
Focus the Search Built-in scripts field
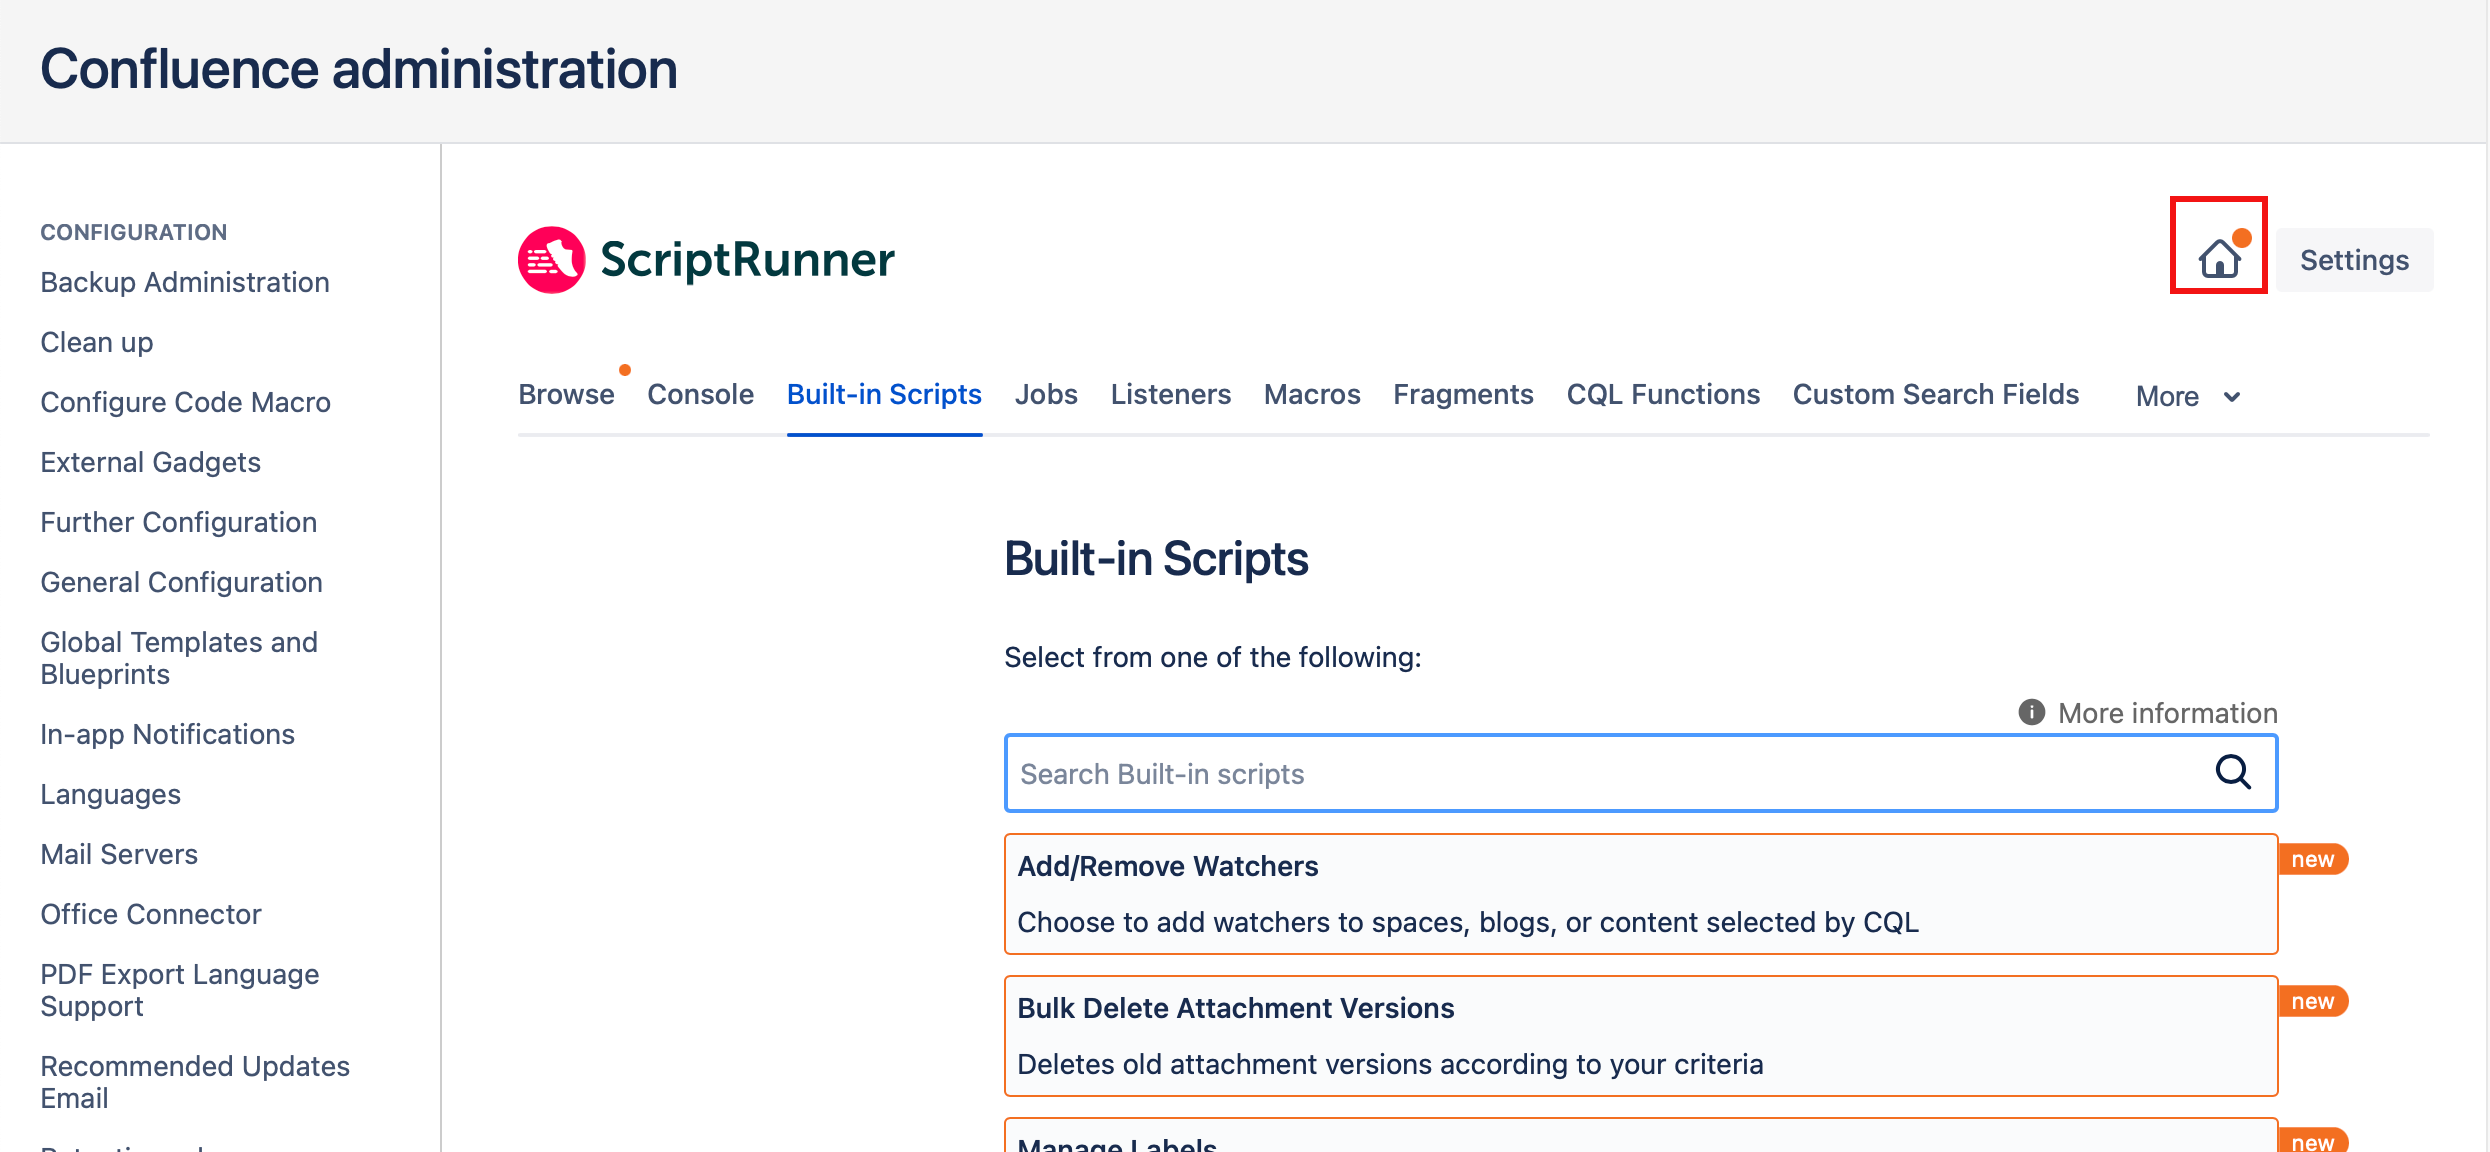pyautogui.click(x=1641, y=773)
